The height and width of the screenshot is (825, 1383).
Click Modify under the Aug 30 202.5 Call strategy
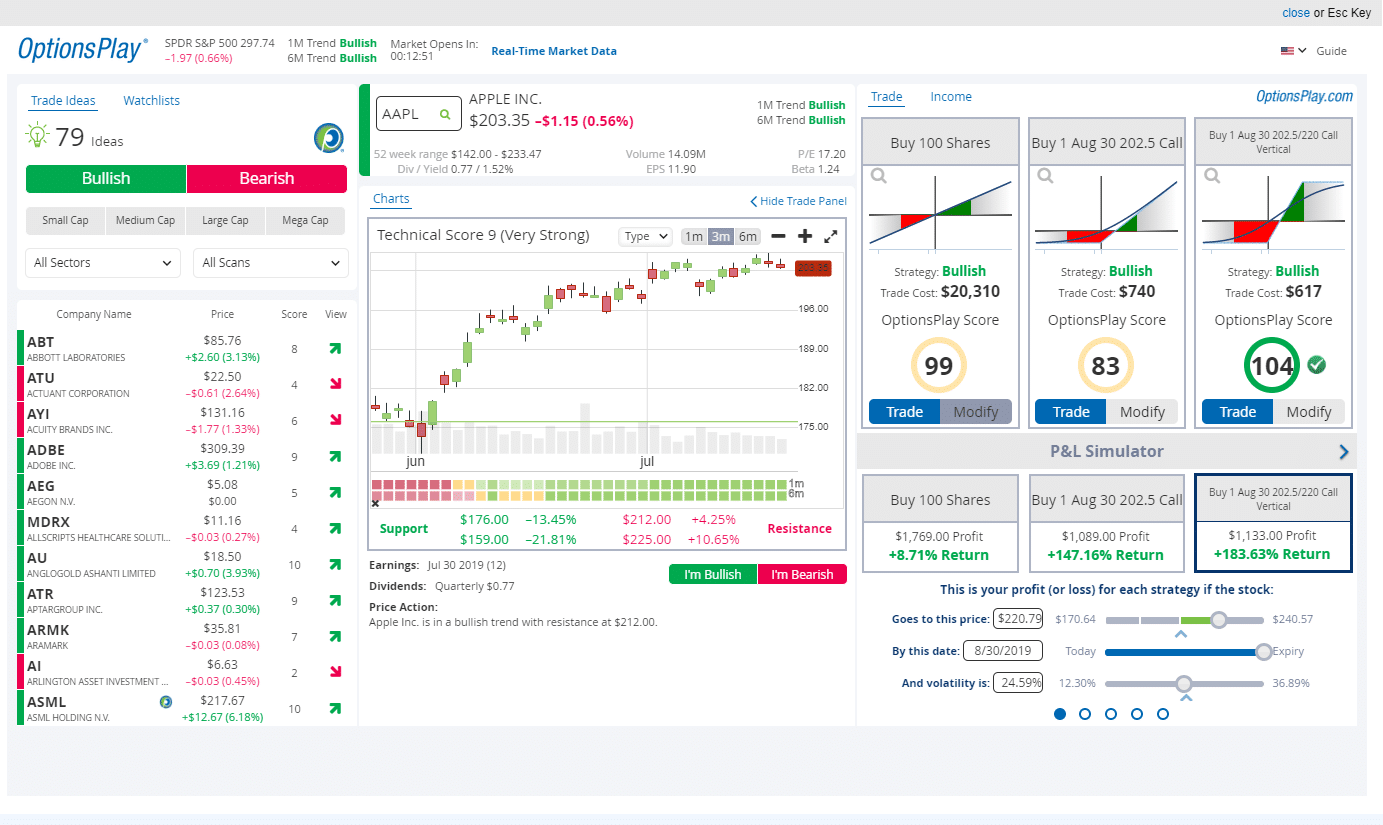pyautogui.click(x=1142, y=412)
